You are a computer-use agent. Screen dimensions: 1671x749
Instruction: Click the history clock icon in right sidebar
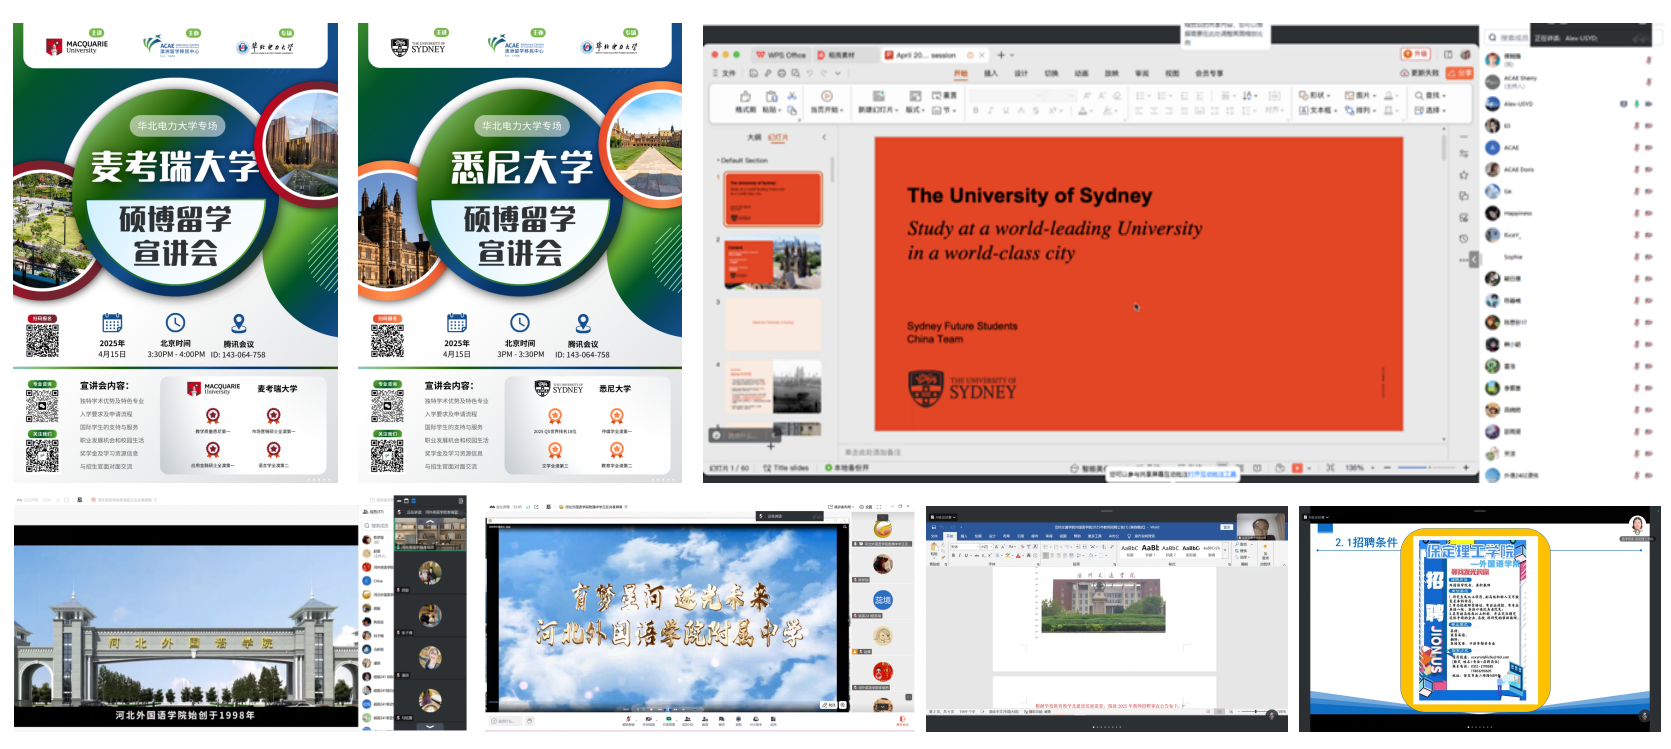[1463, 239]
